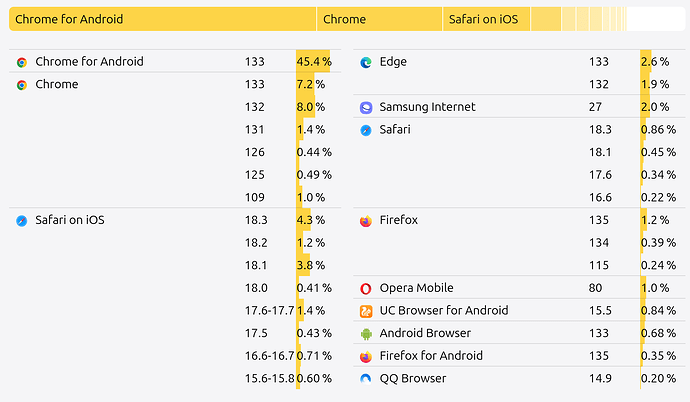Screen dimensions: 690x402
Task: Click the UC Browser for Android icon
Action: (366, 311)
